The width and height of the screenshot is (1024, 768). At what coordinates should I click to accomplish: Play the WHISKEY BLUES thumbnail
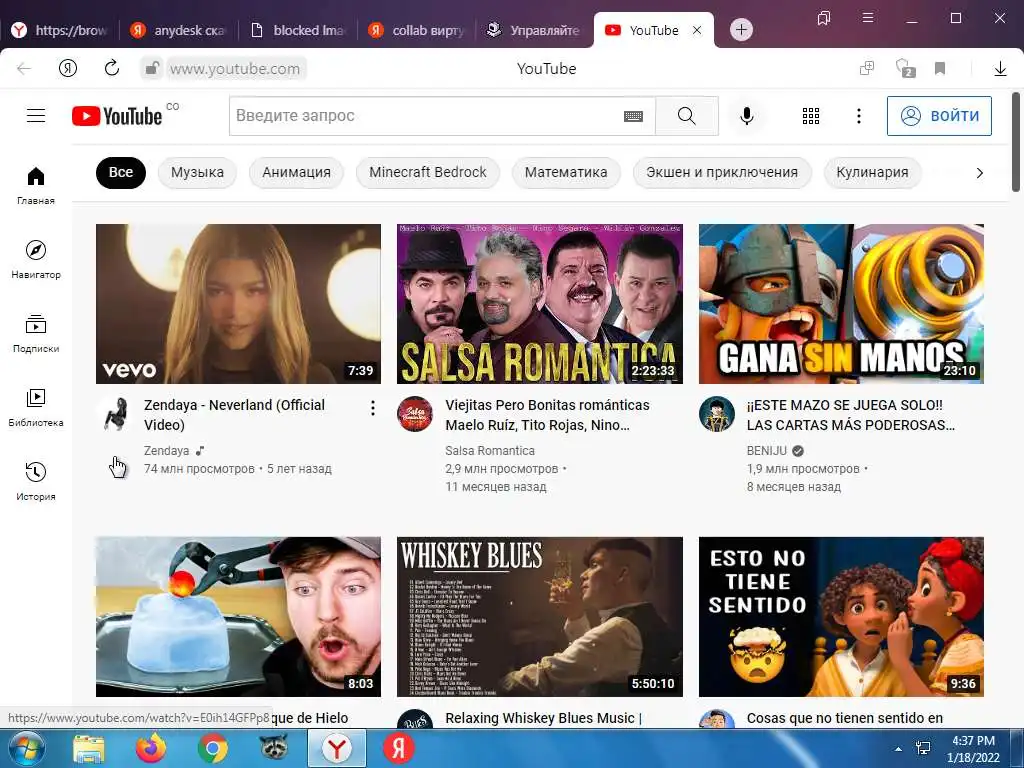(x=539, y=616)
